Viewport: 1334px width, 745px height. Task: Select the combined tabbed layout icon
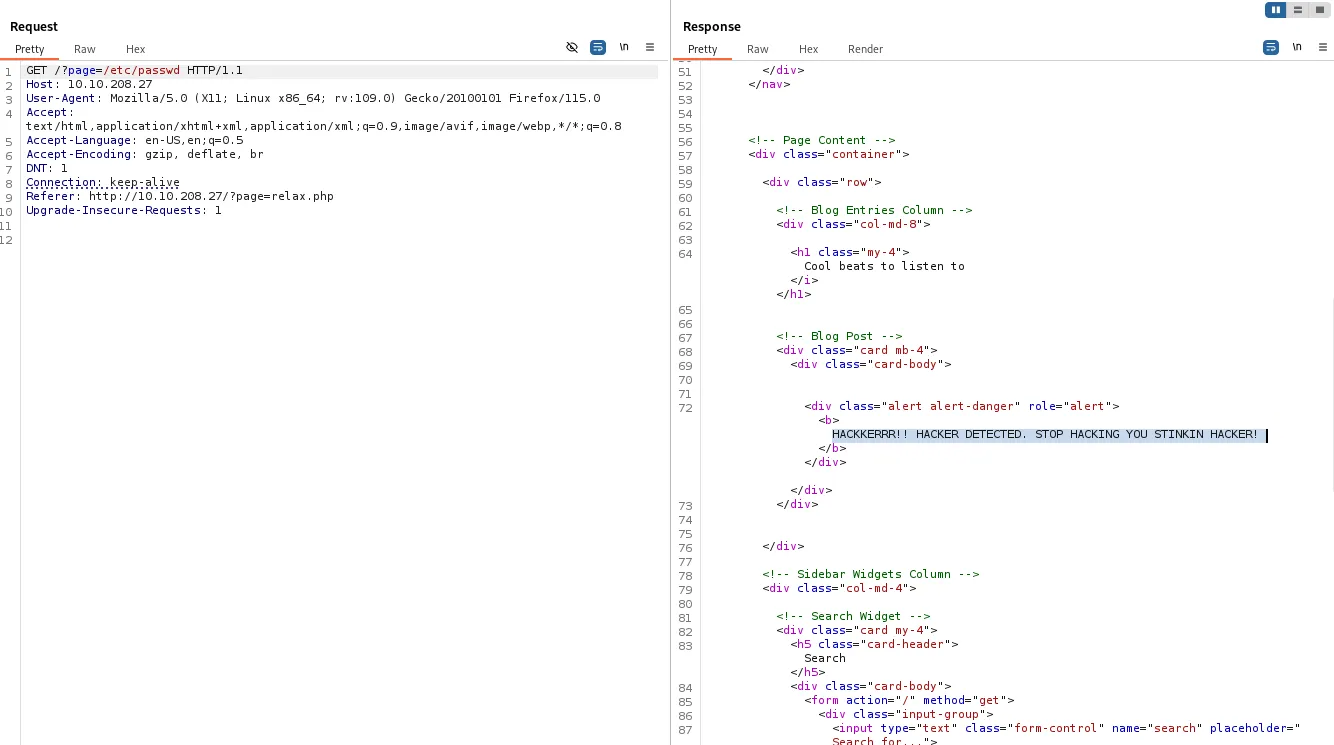tap(1321, 10)
